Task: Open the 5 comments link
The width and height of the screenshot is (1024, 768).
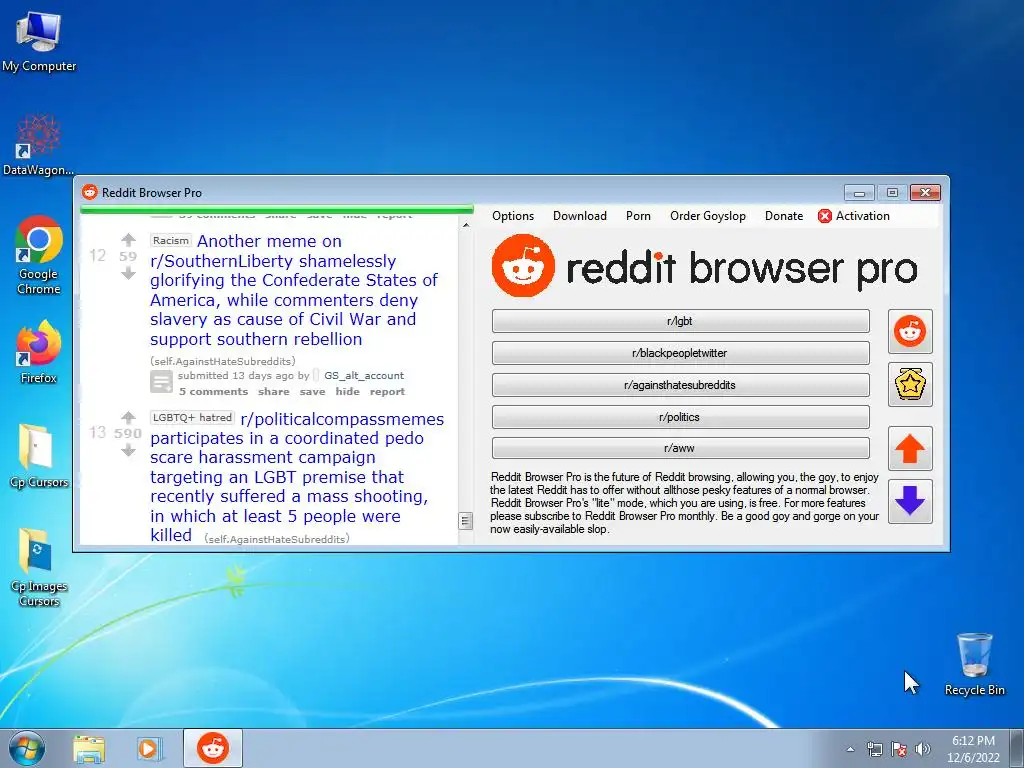Action: click(x=214, y=392)
